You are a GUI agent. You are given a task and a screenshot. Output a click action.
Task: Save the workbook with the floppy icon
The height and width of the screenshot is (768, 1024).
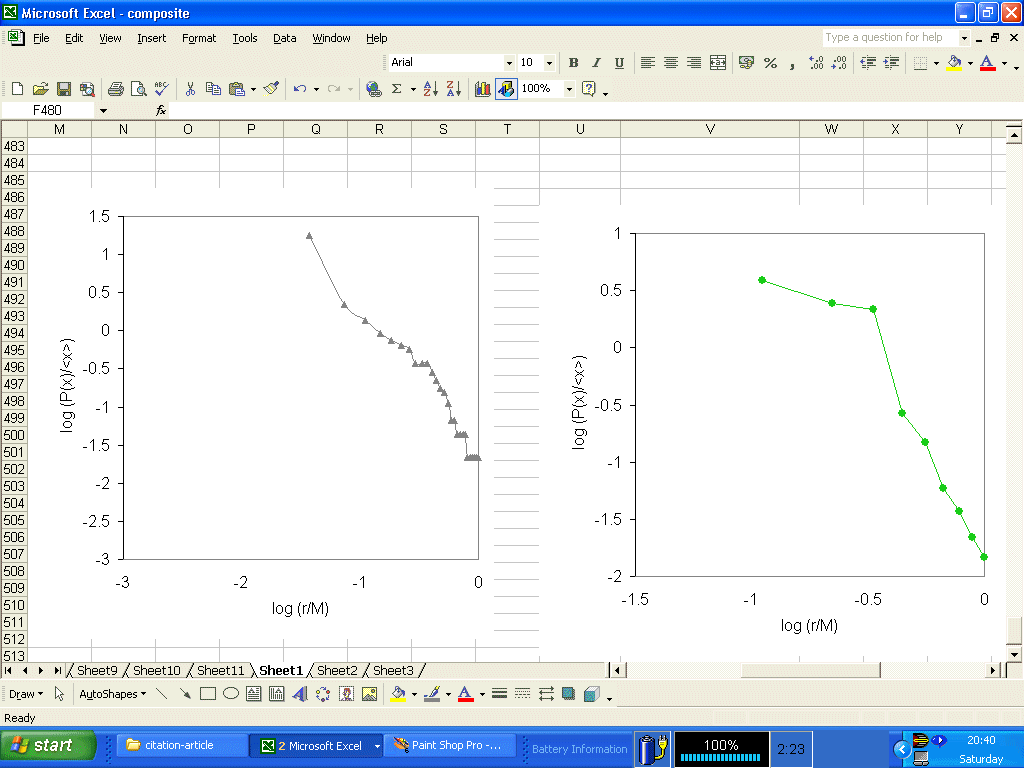63,89
